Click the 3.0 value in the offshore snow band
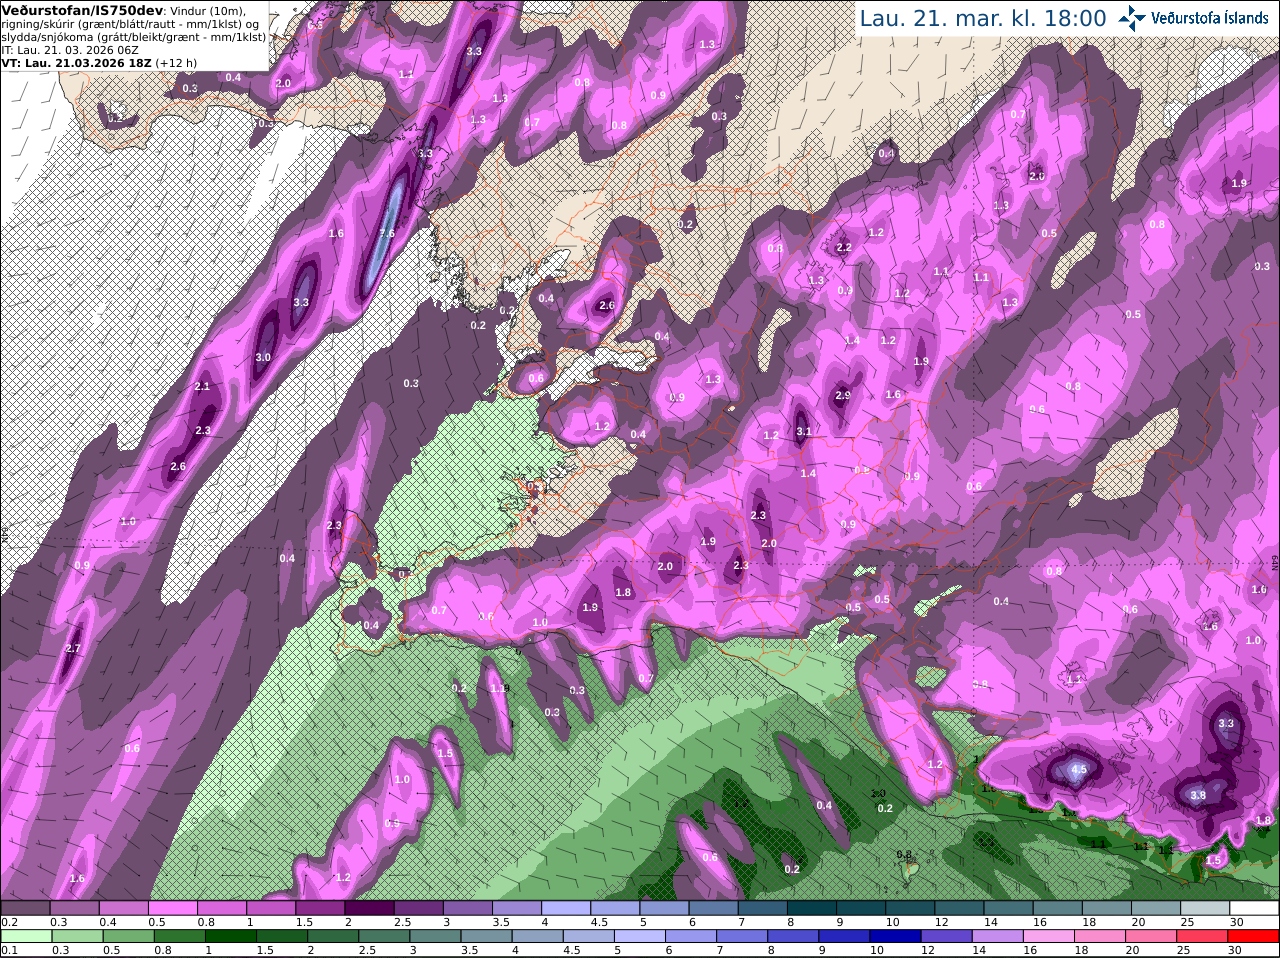 click(x=263, y=357)
